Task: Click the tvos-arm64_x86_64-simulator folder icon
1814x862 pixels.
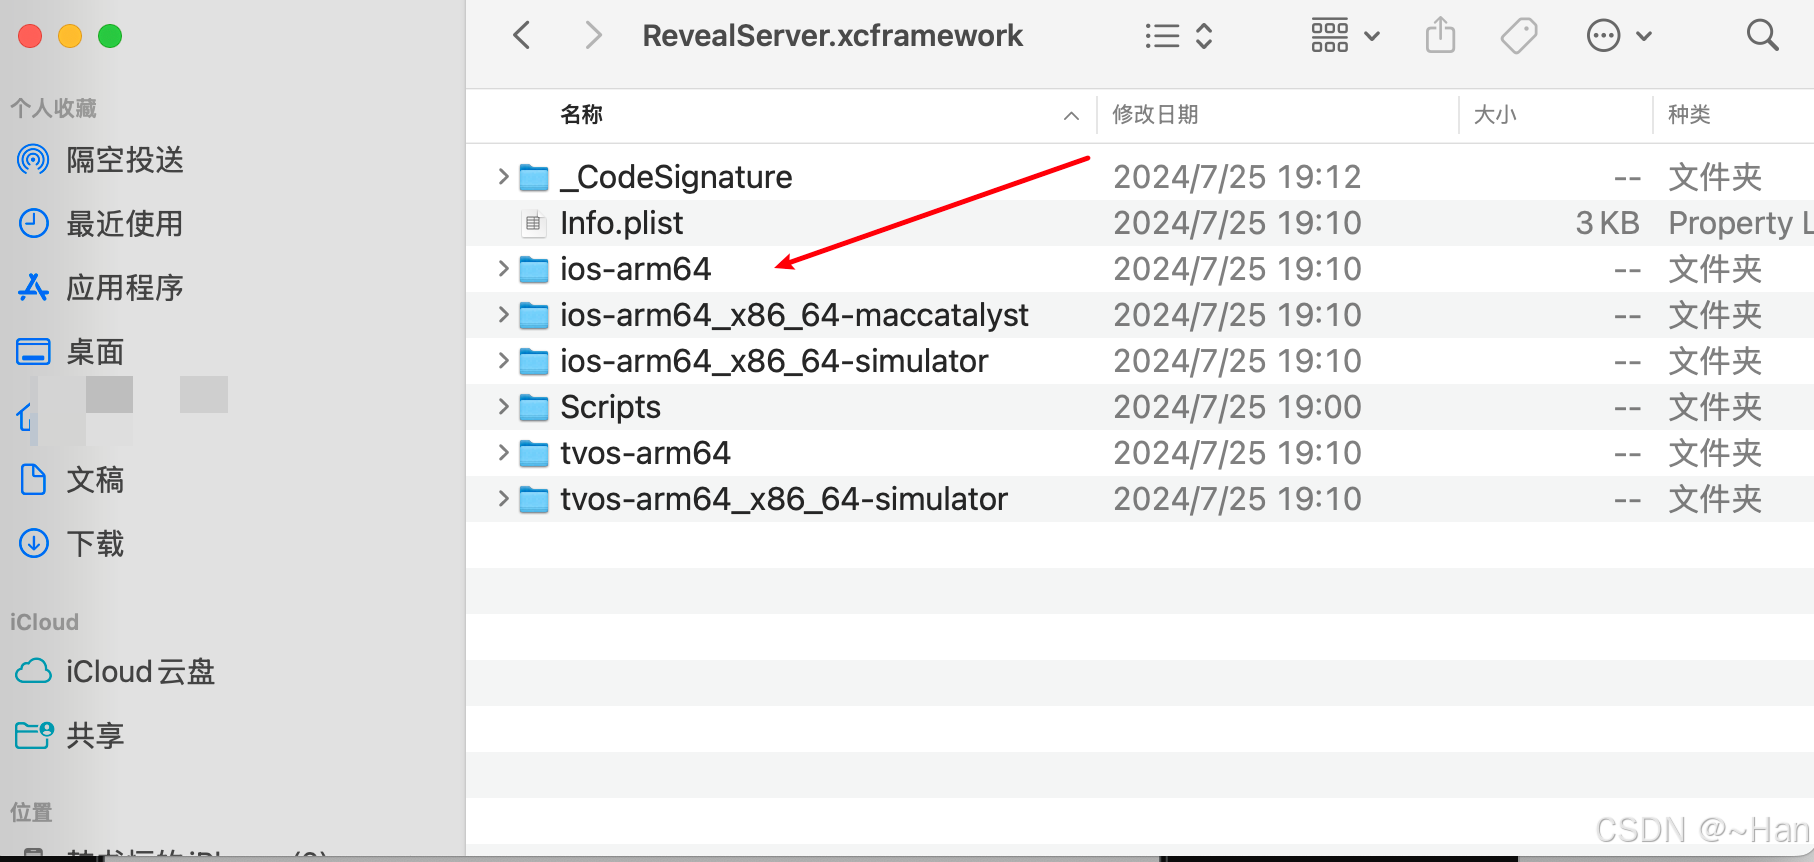Action: 534,500
